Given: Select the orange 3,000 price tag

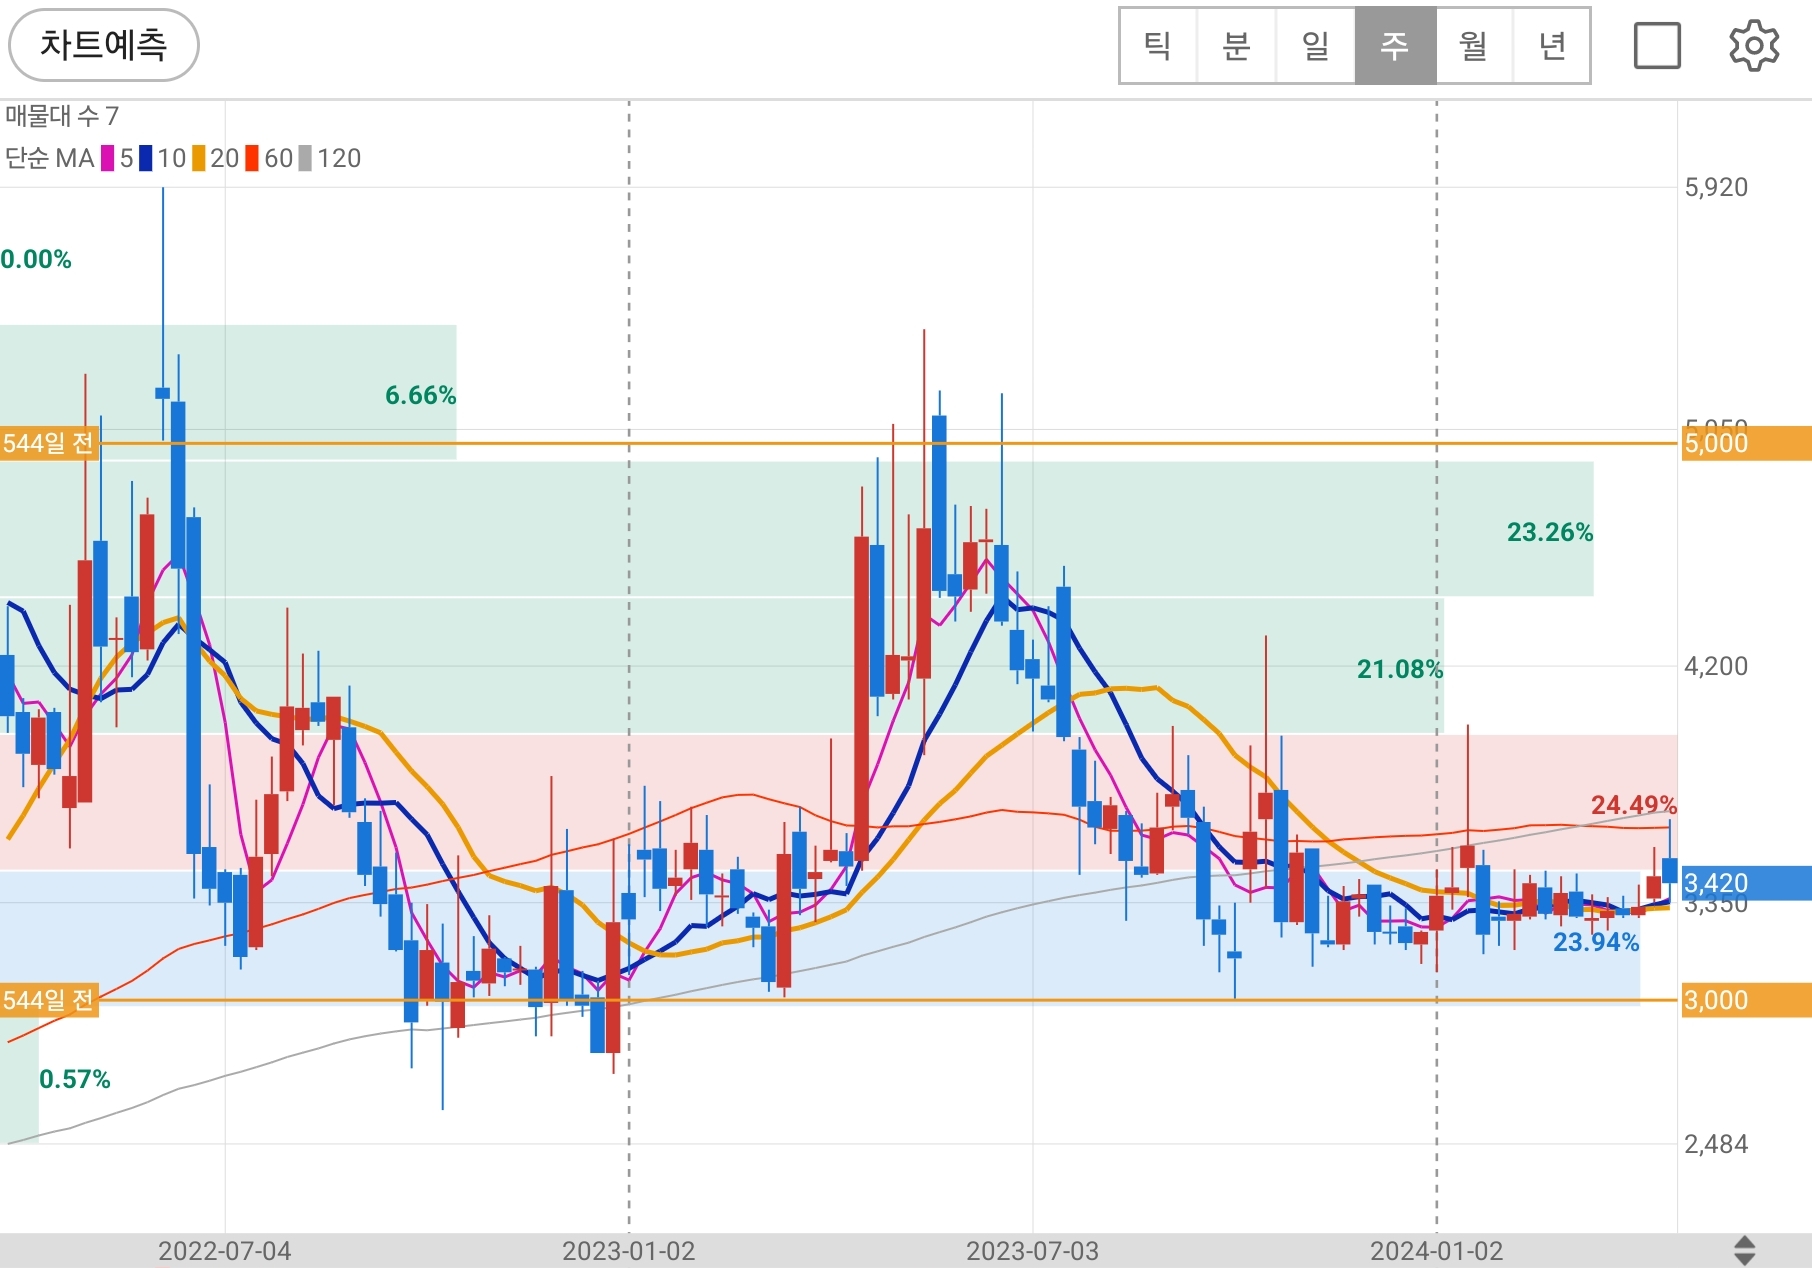Looking at the screenshot, I should pyautogui.click(x=1746, y=1000).
